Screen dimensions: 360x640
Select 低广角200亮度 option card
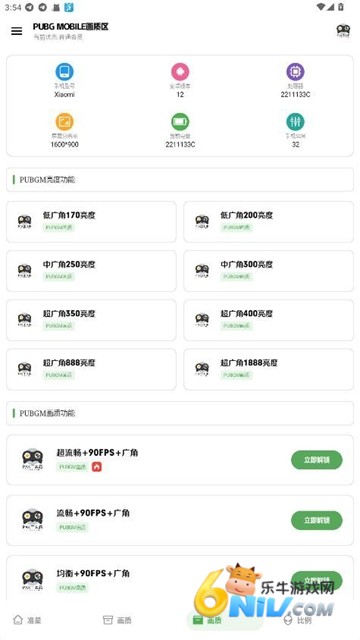(269, 222)
